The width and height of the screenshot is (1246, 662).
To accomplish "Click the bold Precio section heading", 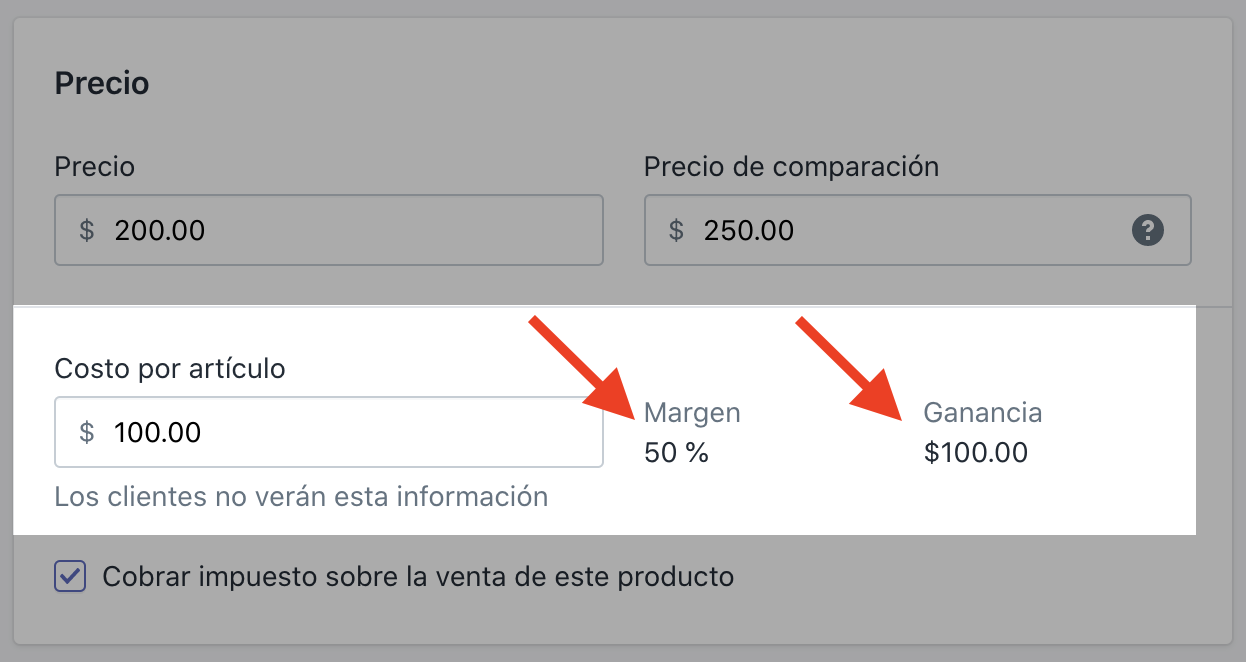I will pos(102,83).
